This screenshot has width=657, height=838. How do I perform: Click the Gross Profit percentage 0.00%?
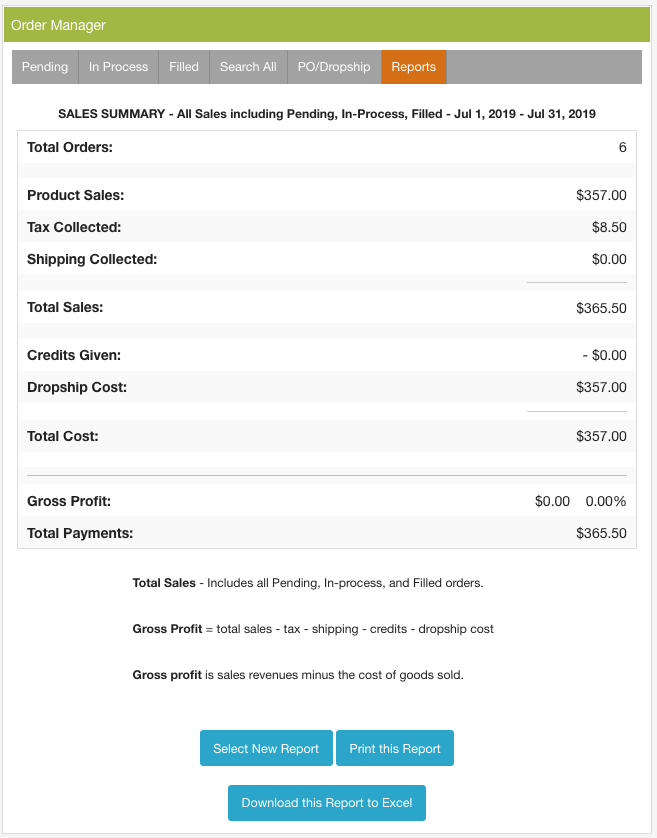tap(606, 501)
